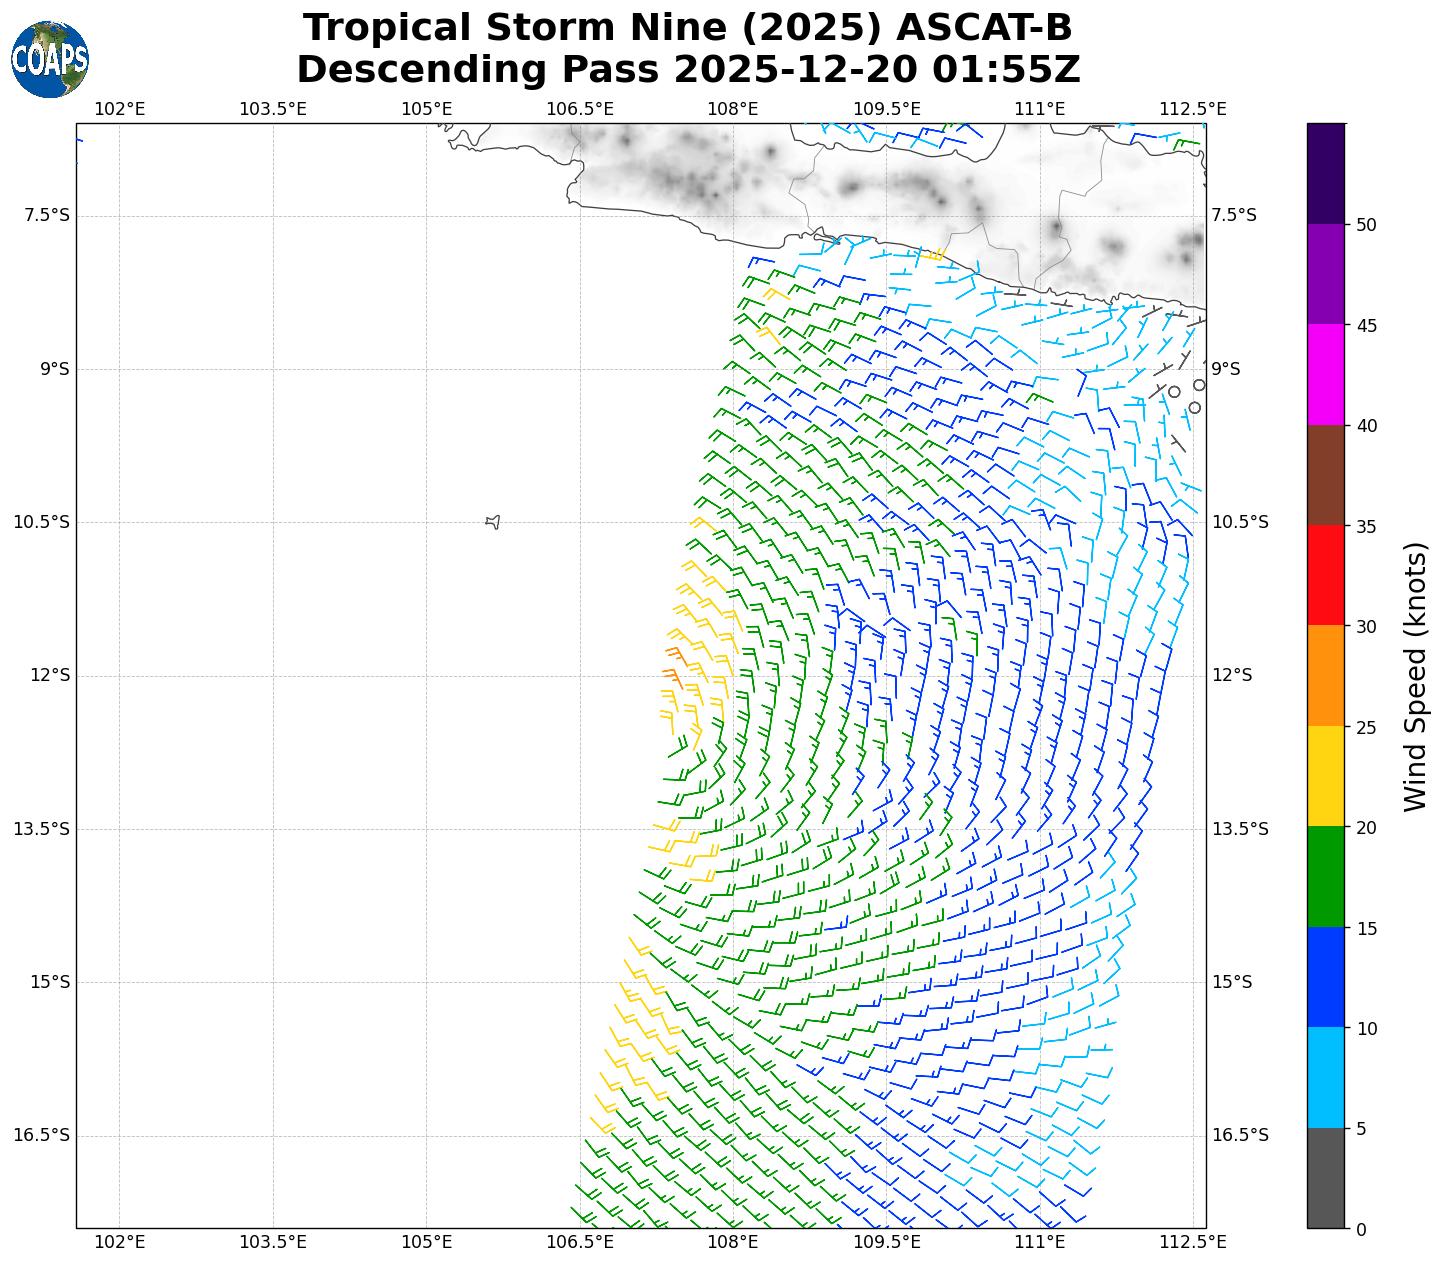Click the 'Descending Pass 2025-12-20 01:55Z' subtitle

click(688, 70)
